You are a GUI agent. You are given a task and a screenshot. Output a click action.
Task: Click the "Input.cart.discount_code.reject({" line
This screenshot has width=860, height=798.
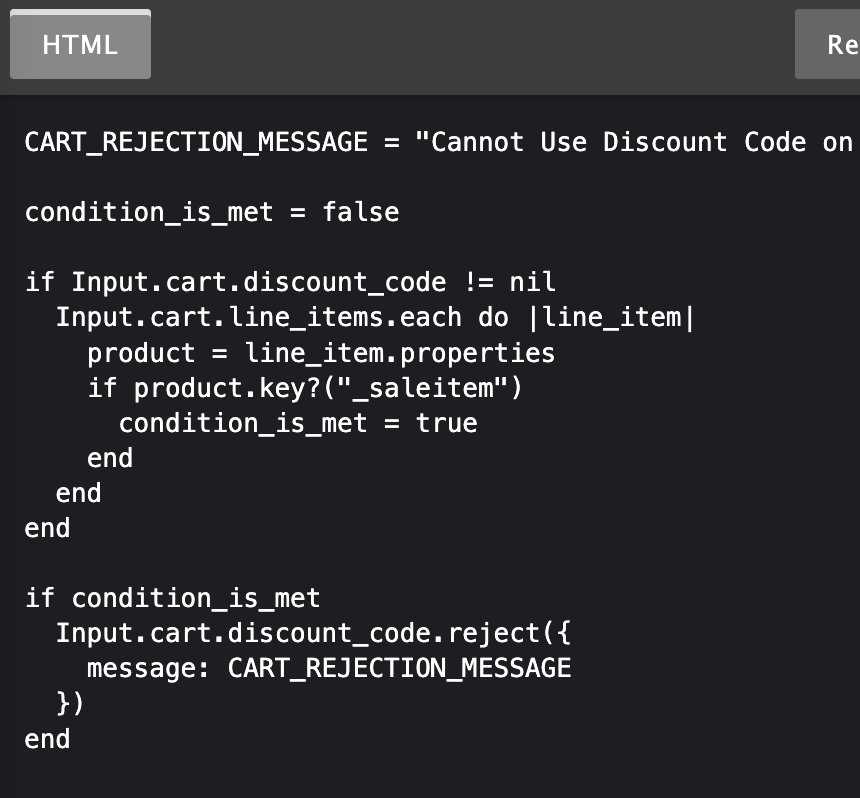pyautogui.click(x=312, y=633)
